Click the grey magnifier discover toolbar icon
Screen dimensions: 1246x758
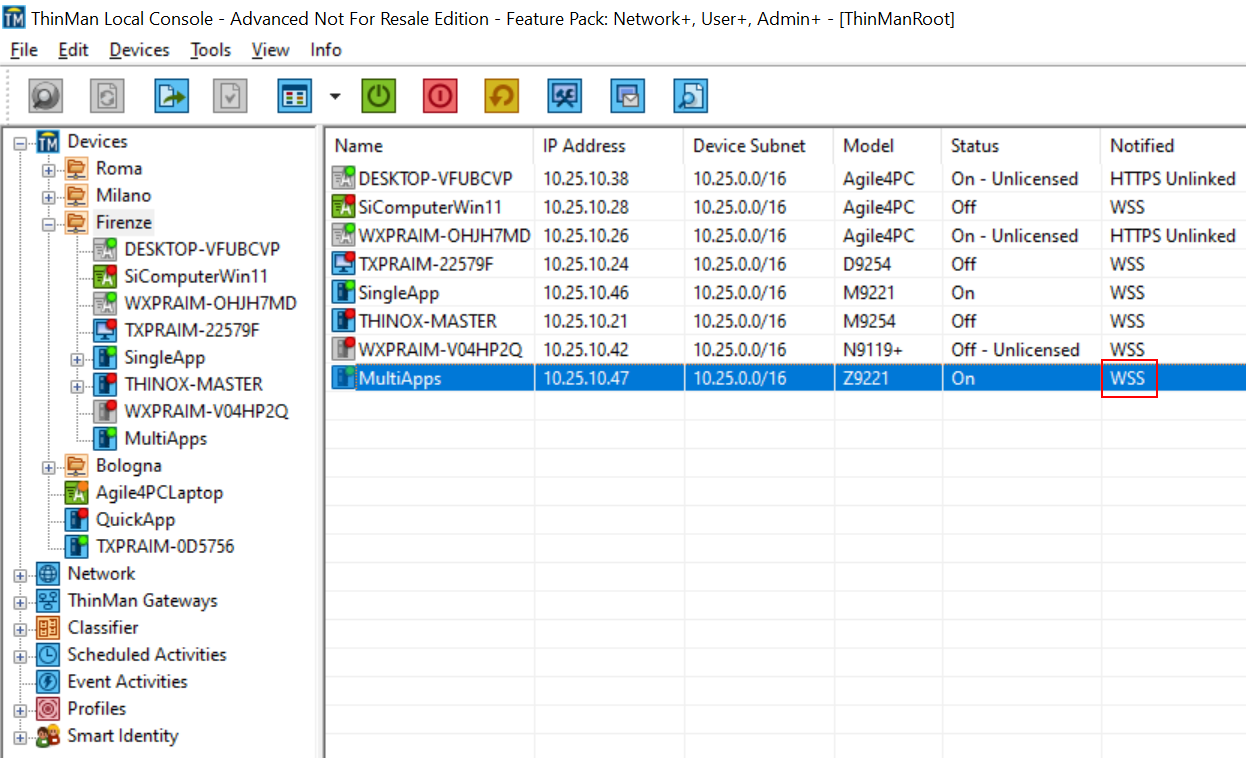[x=45, y=96]
